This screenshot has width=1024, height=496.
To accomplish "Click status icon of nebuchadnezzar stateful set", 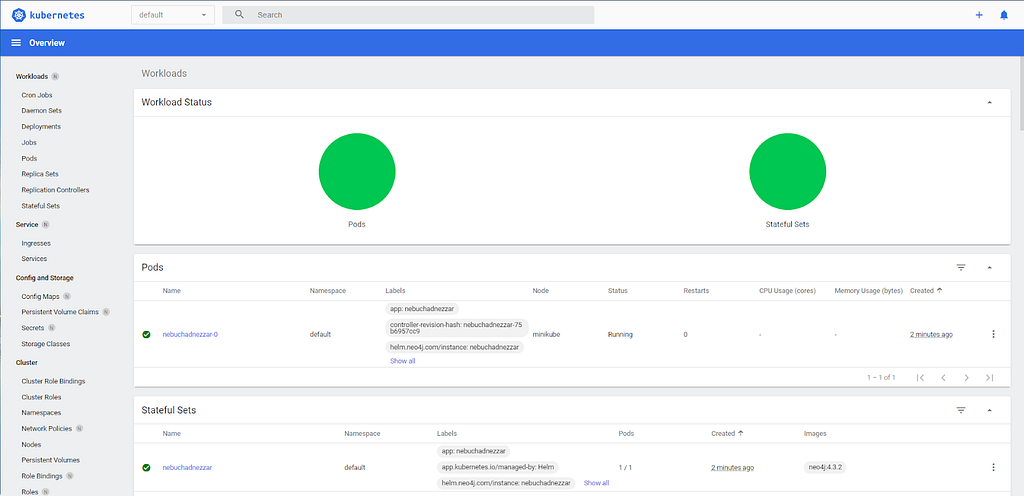I will (x=146, y=467).
